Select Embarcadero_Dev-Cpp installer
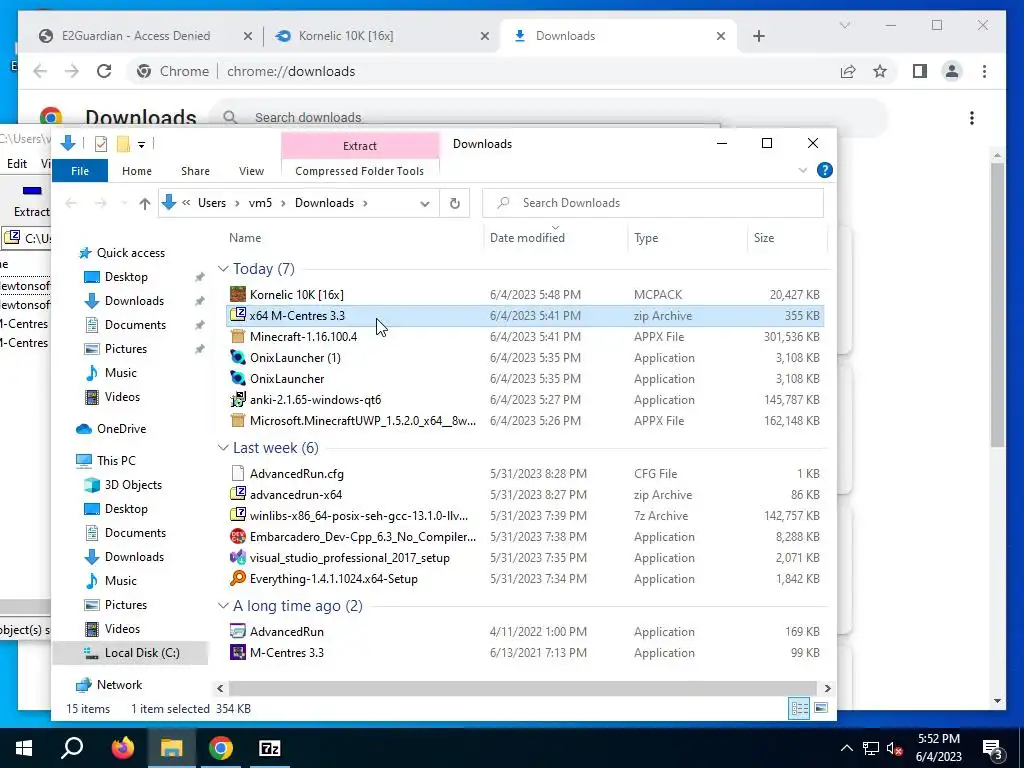 pyautogui.click(x=362, y=536)
